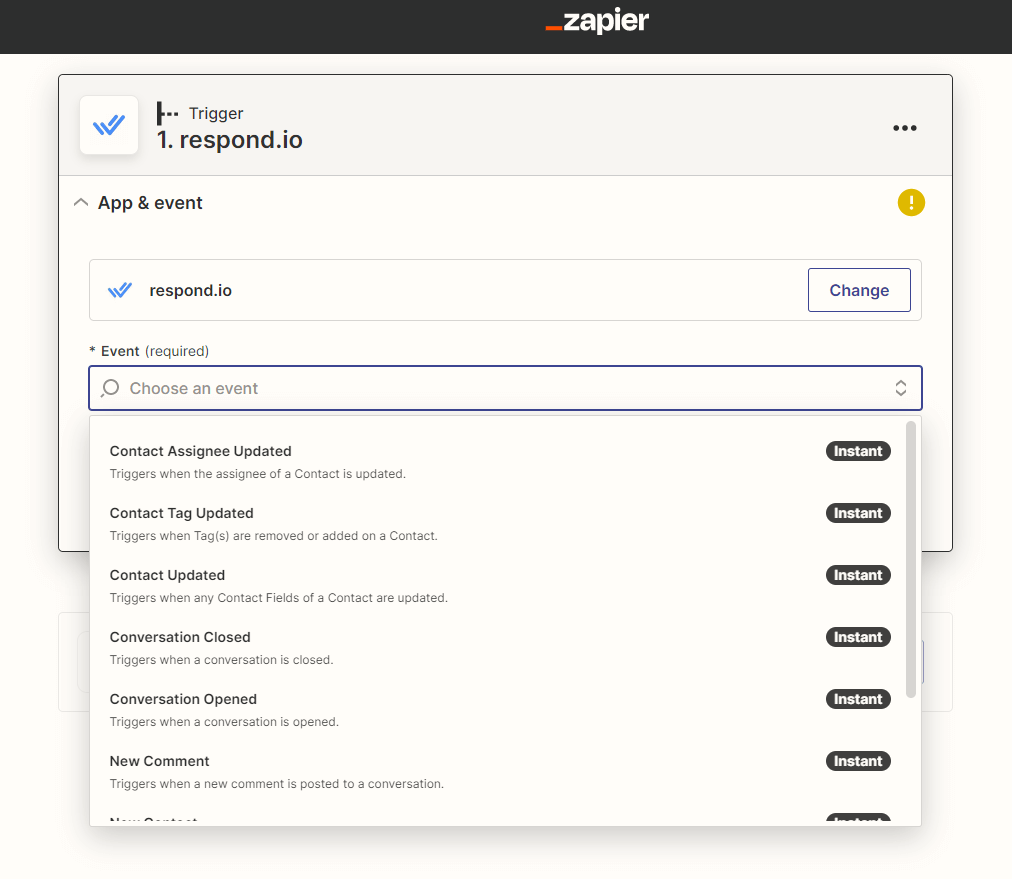Click the Trigger step type icon
1012x879 pixels.
(167, 113)
